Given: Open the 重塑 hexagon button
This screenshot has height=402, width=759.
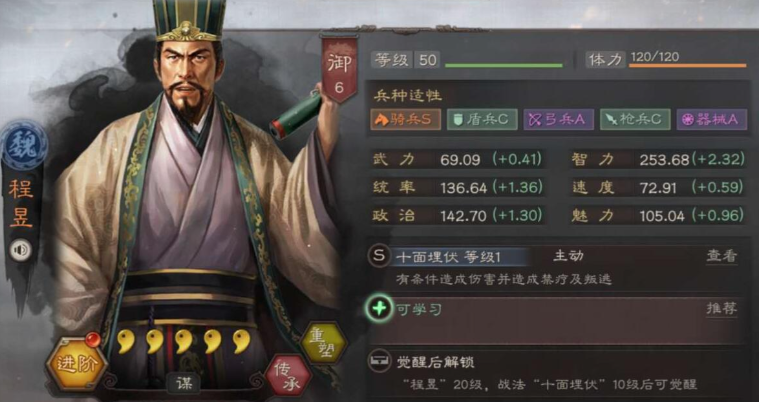Looking at the screenshot, I should pyautogui.click(x=323, y=343).
